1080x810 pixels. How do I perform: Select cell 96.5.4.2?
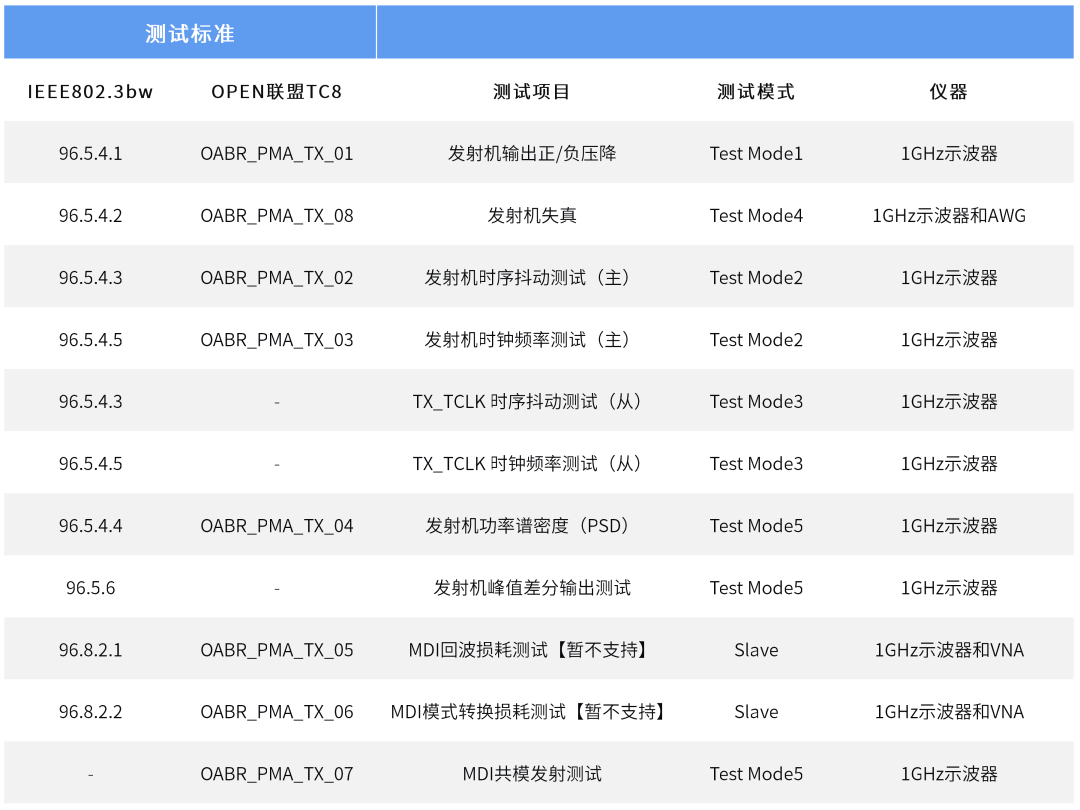(x=90, y=216)
